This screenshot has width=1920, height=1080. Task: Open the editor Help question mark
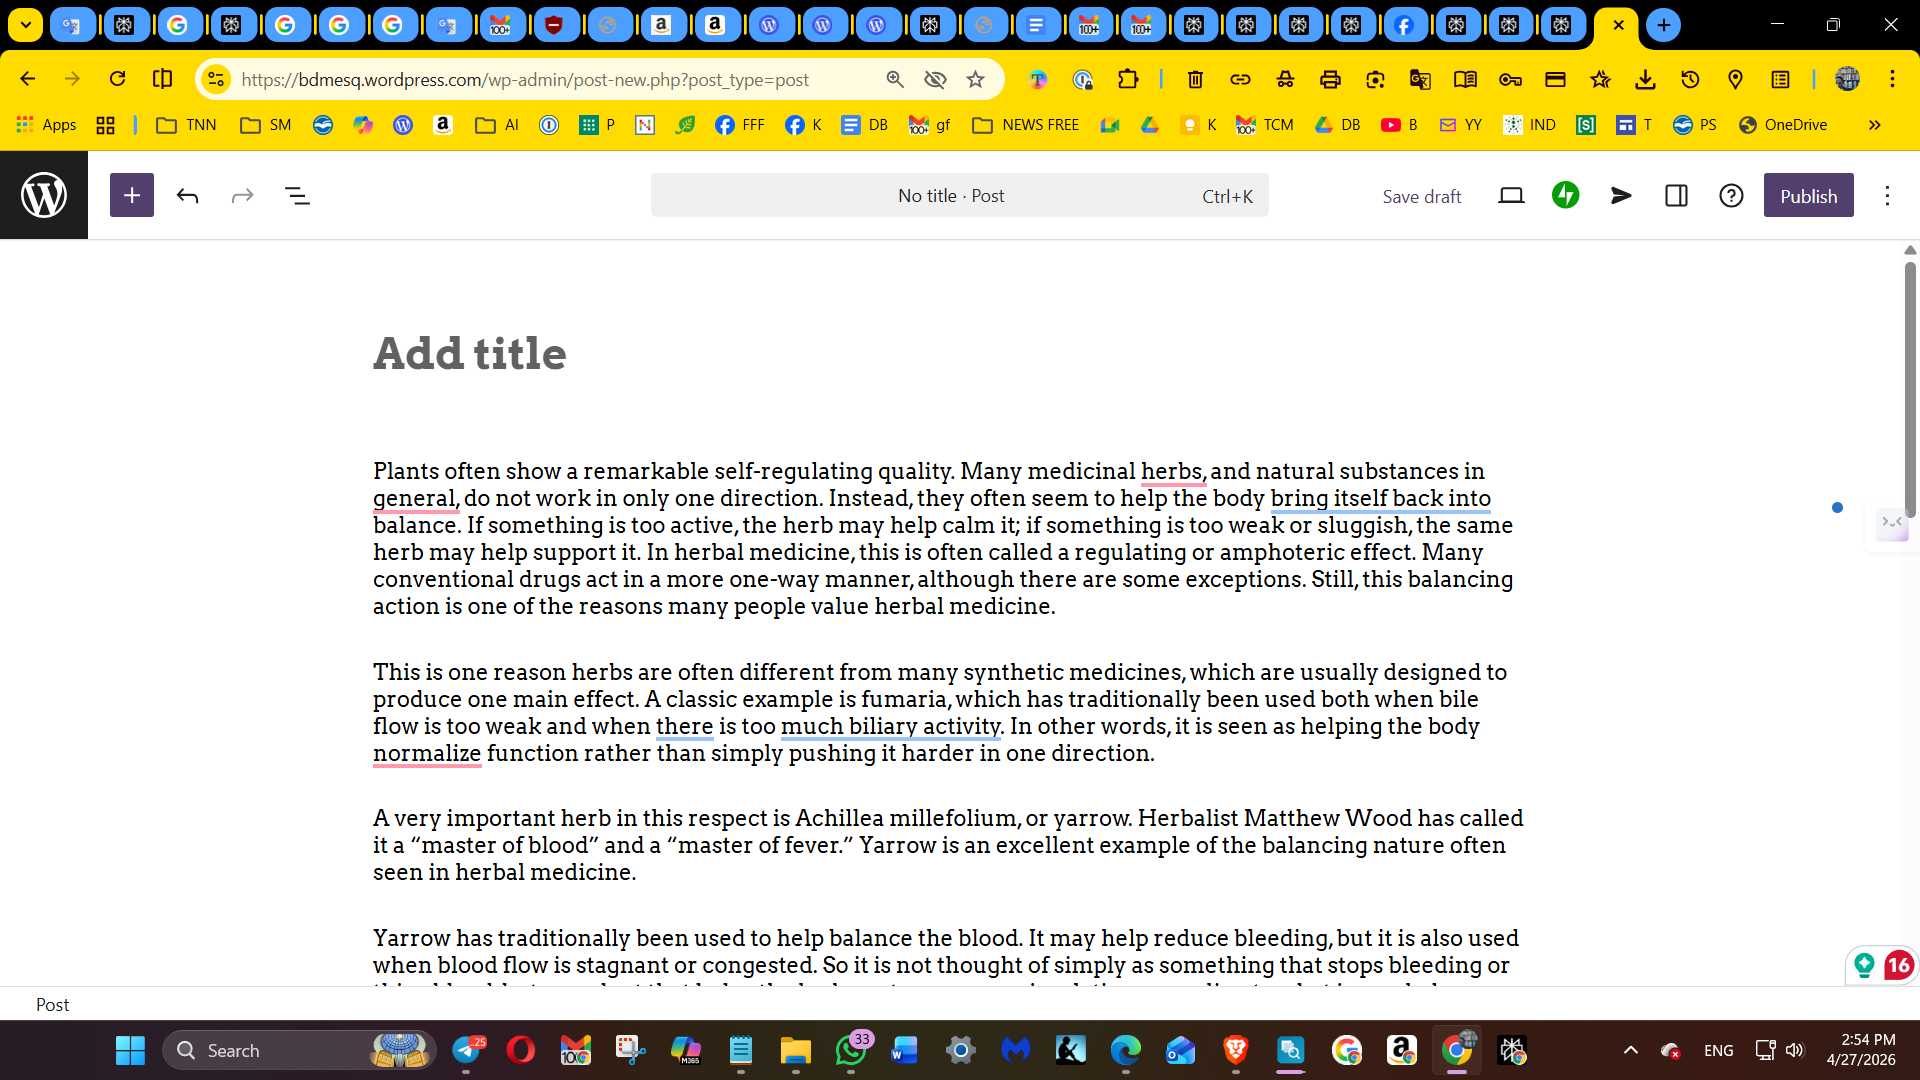tap(1731, 196)
